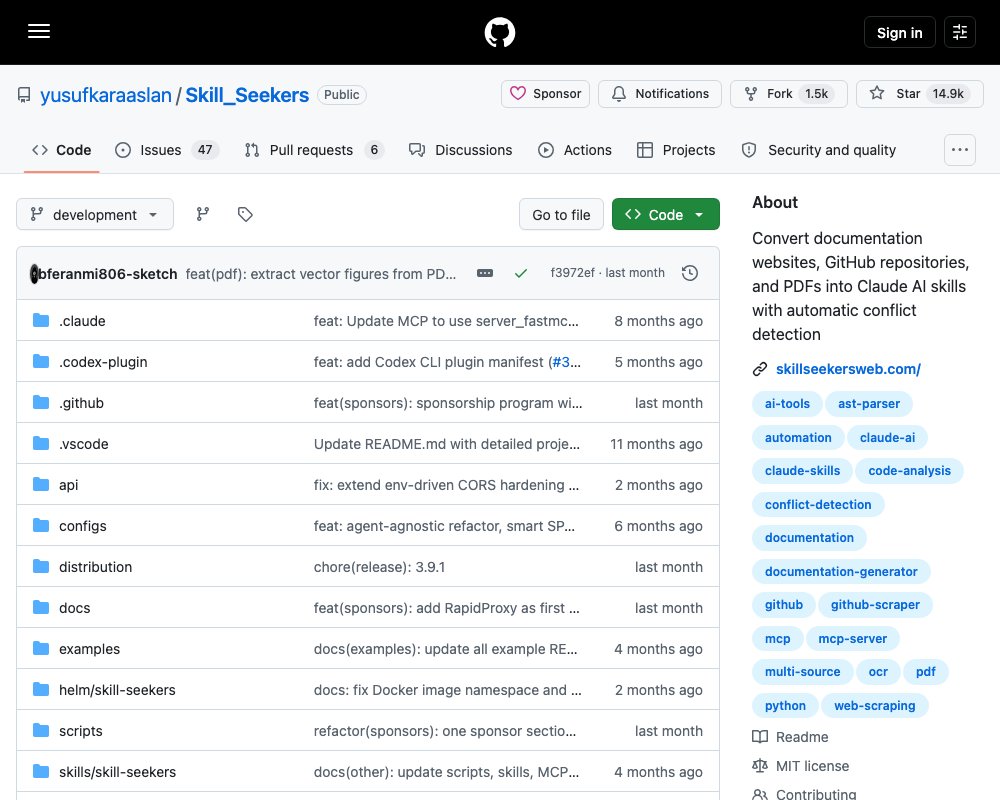The height and width of the screenshot is (800, 1000).
Task: Open commit hash f3972ef
Action: tap(572, 273)
